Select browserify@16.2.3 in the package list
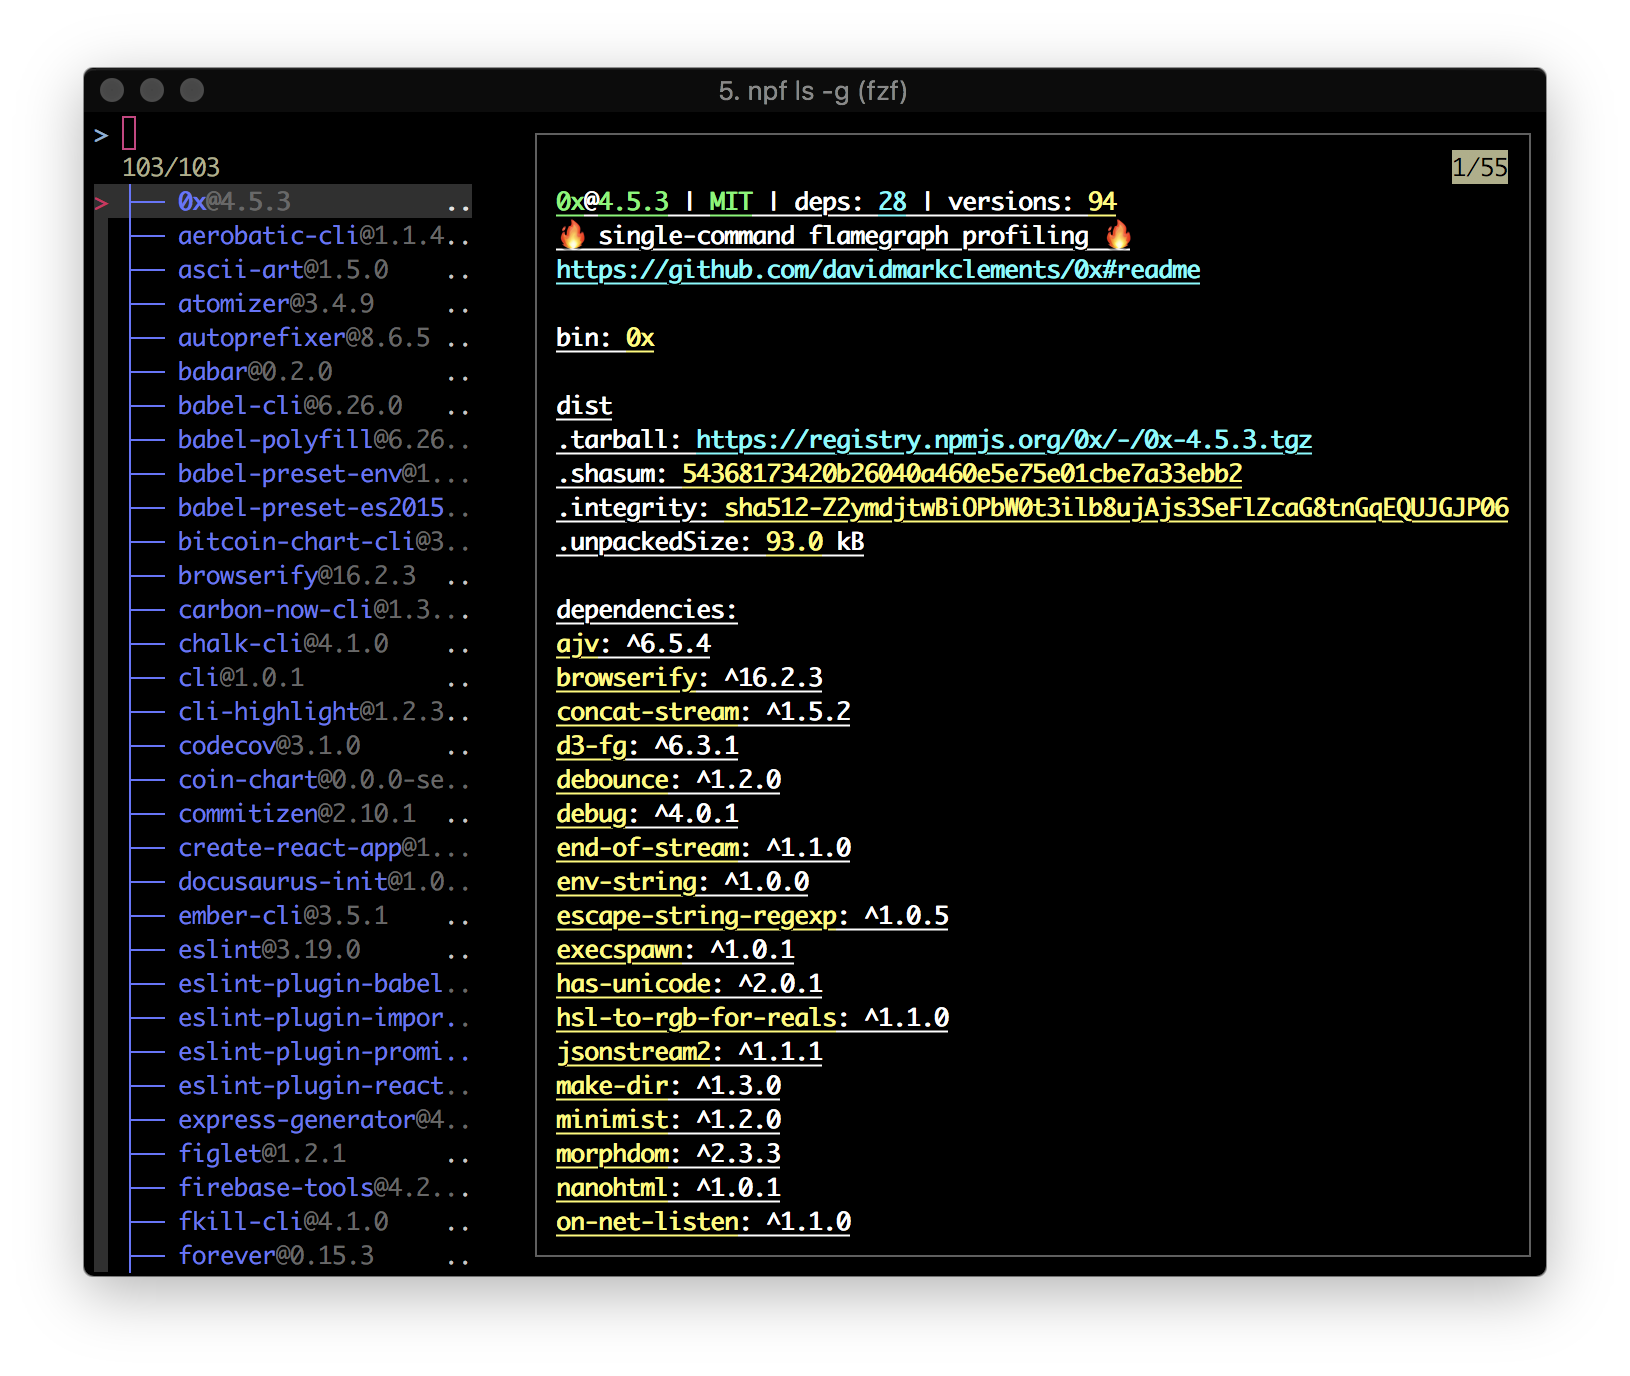 (283, 576)
